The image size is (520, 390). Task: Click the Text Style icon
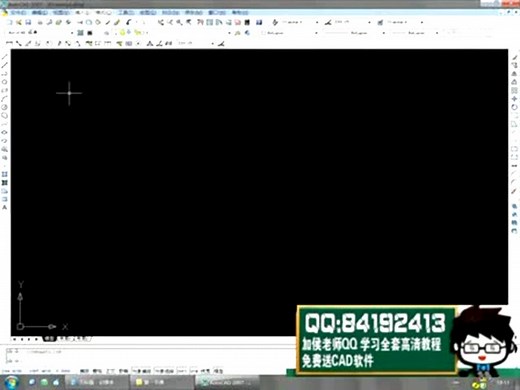click(275, 22)
